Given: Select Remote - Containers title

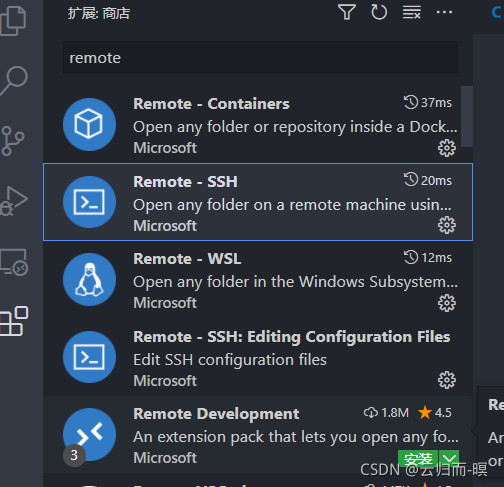Looking at the screenshot, I should click(211, 104).
